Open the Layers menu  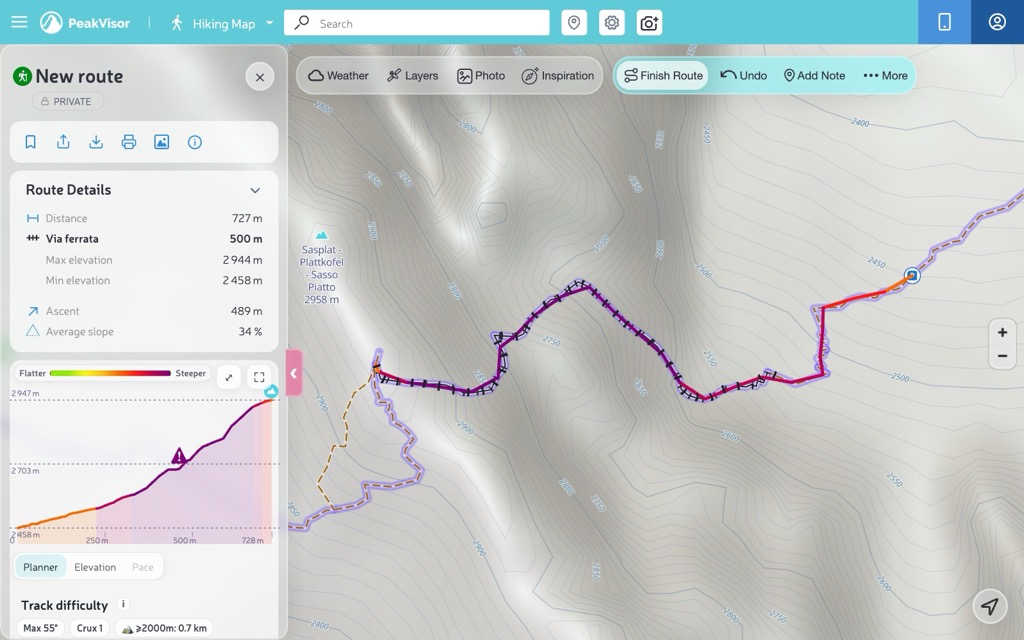click(x=413, y=76)
